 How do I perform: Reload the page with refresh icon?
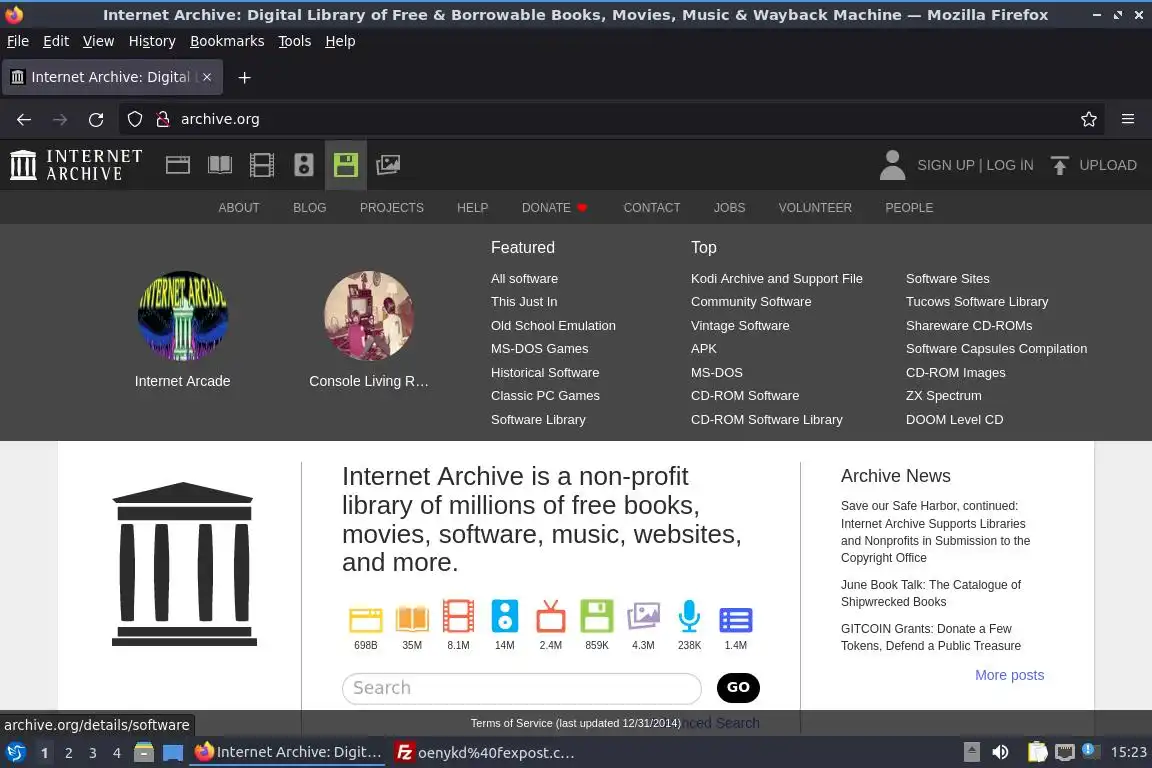click(96, 119)
